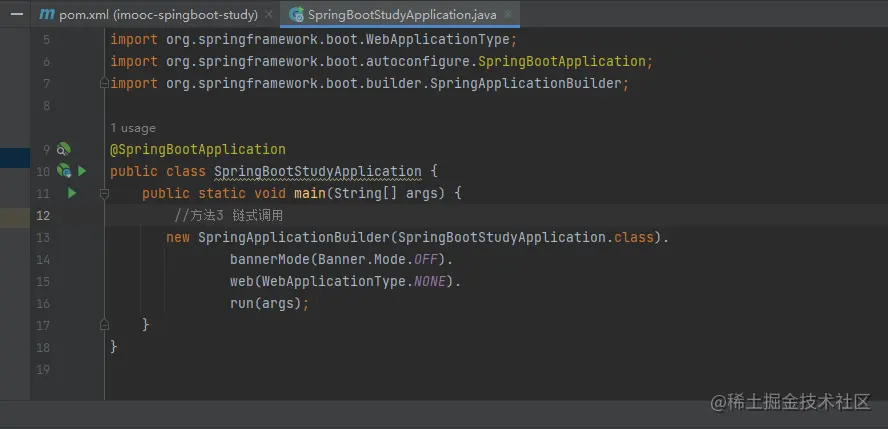Run main method via line 11's green arrow
Viewport: 888px width, 429px height.
click(x=72, y=193)
